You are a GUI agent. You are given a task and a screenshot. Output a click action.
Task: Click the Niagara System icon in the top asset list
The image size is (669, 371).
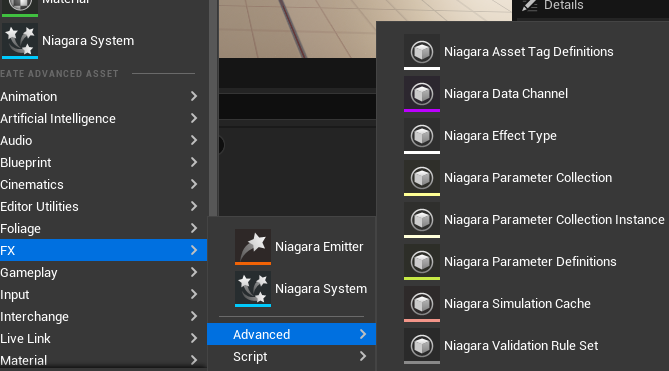(20, 41)
